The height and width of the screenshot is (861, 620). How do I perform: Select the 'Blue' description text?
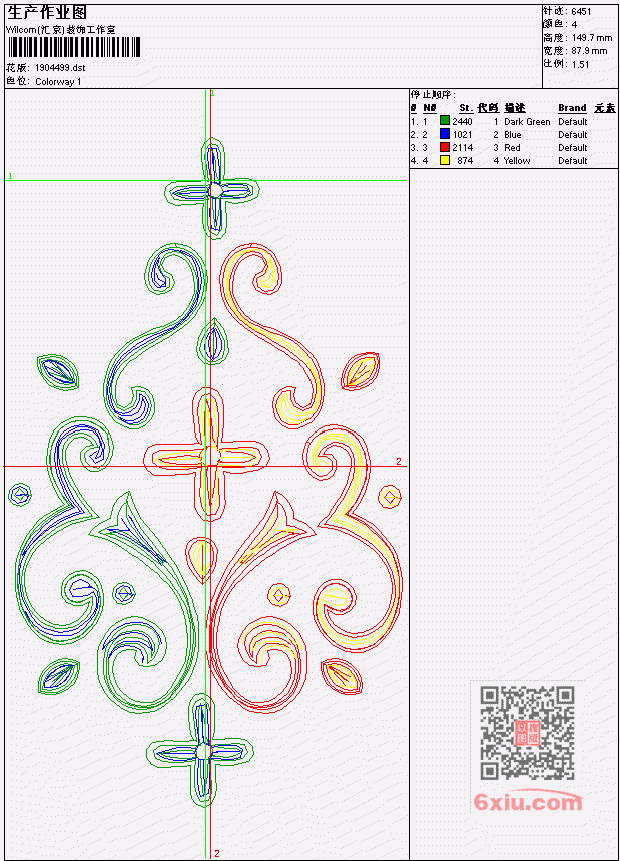(512, 135)
